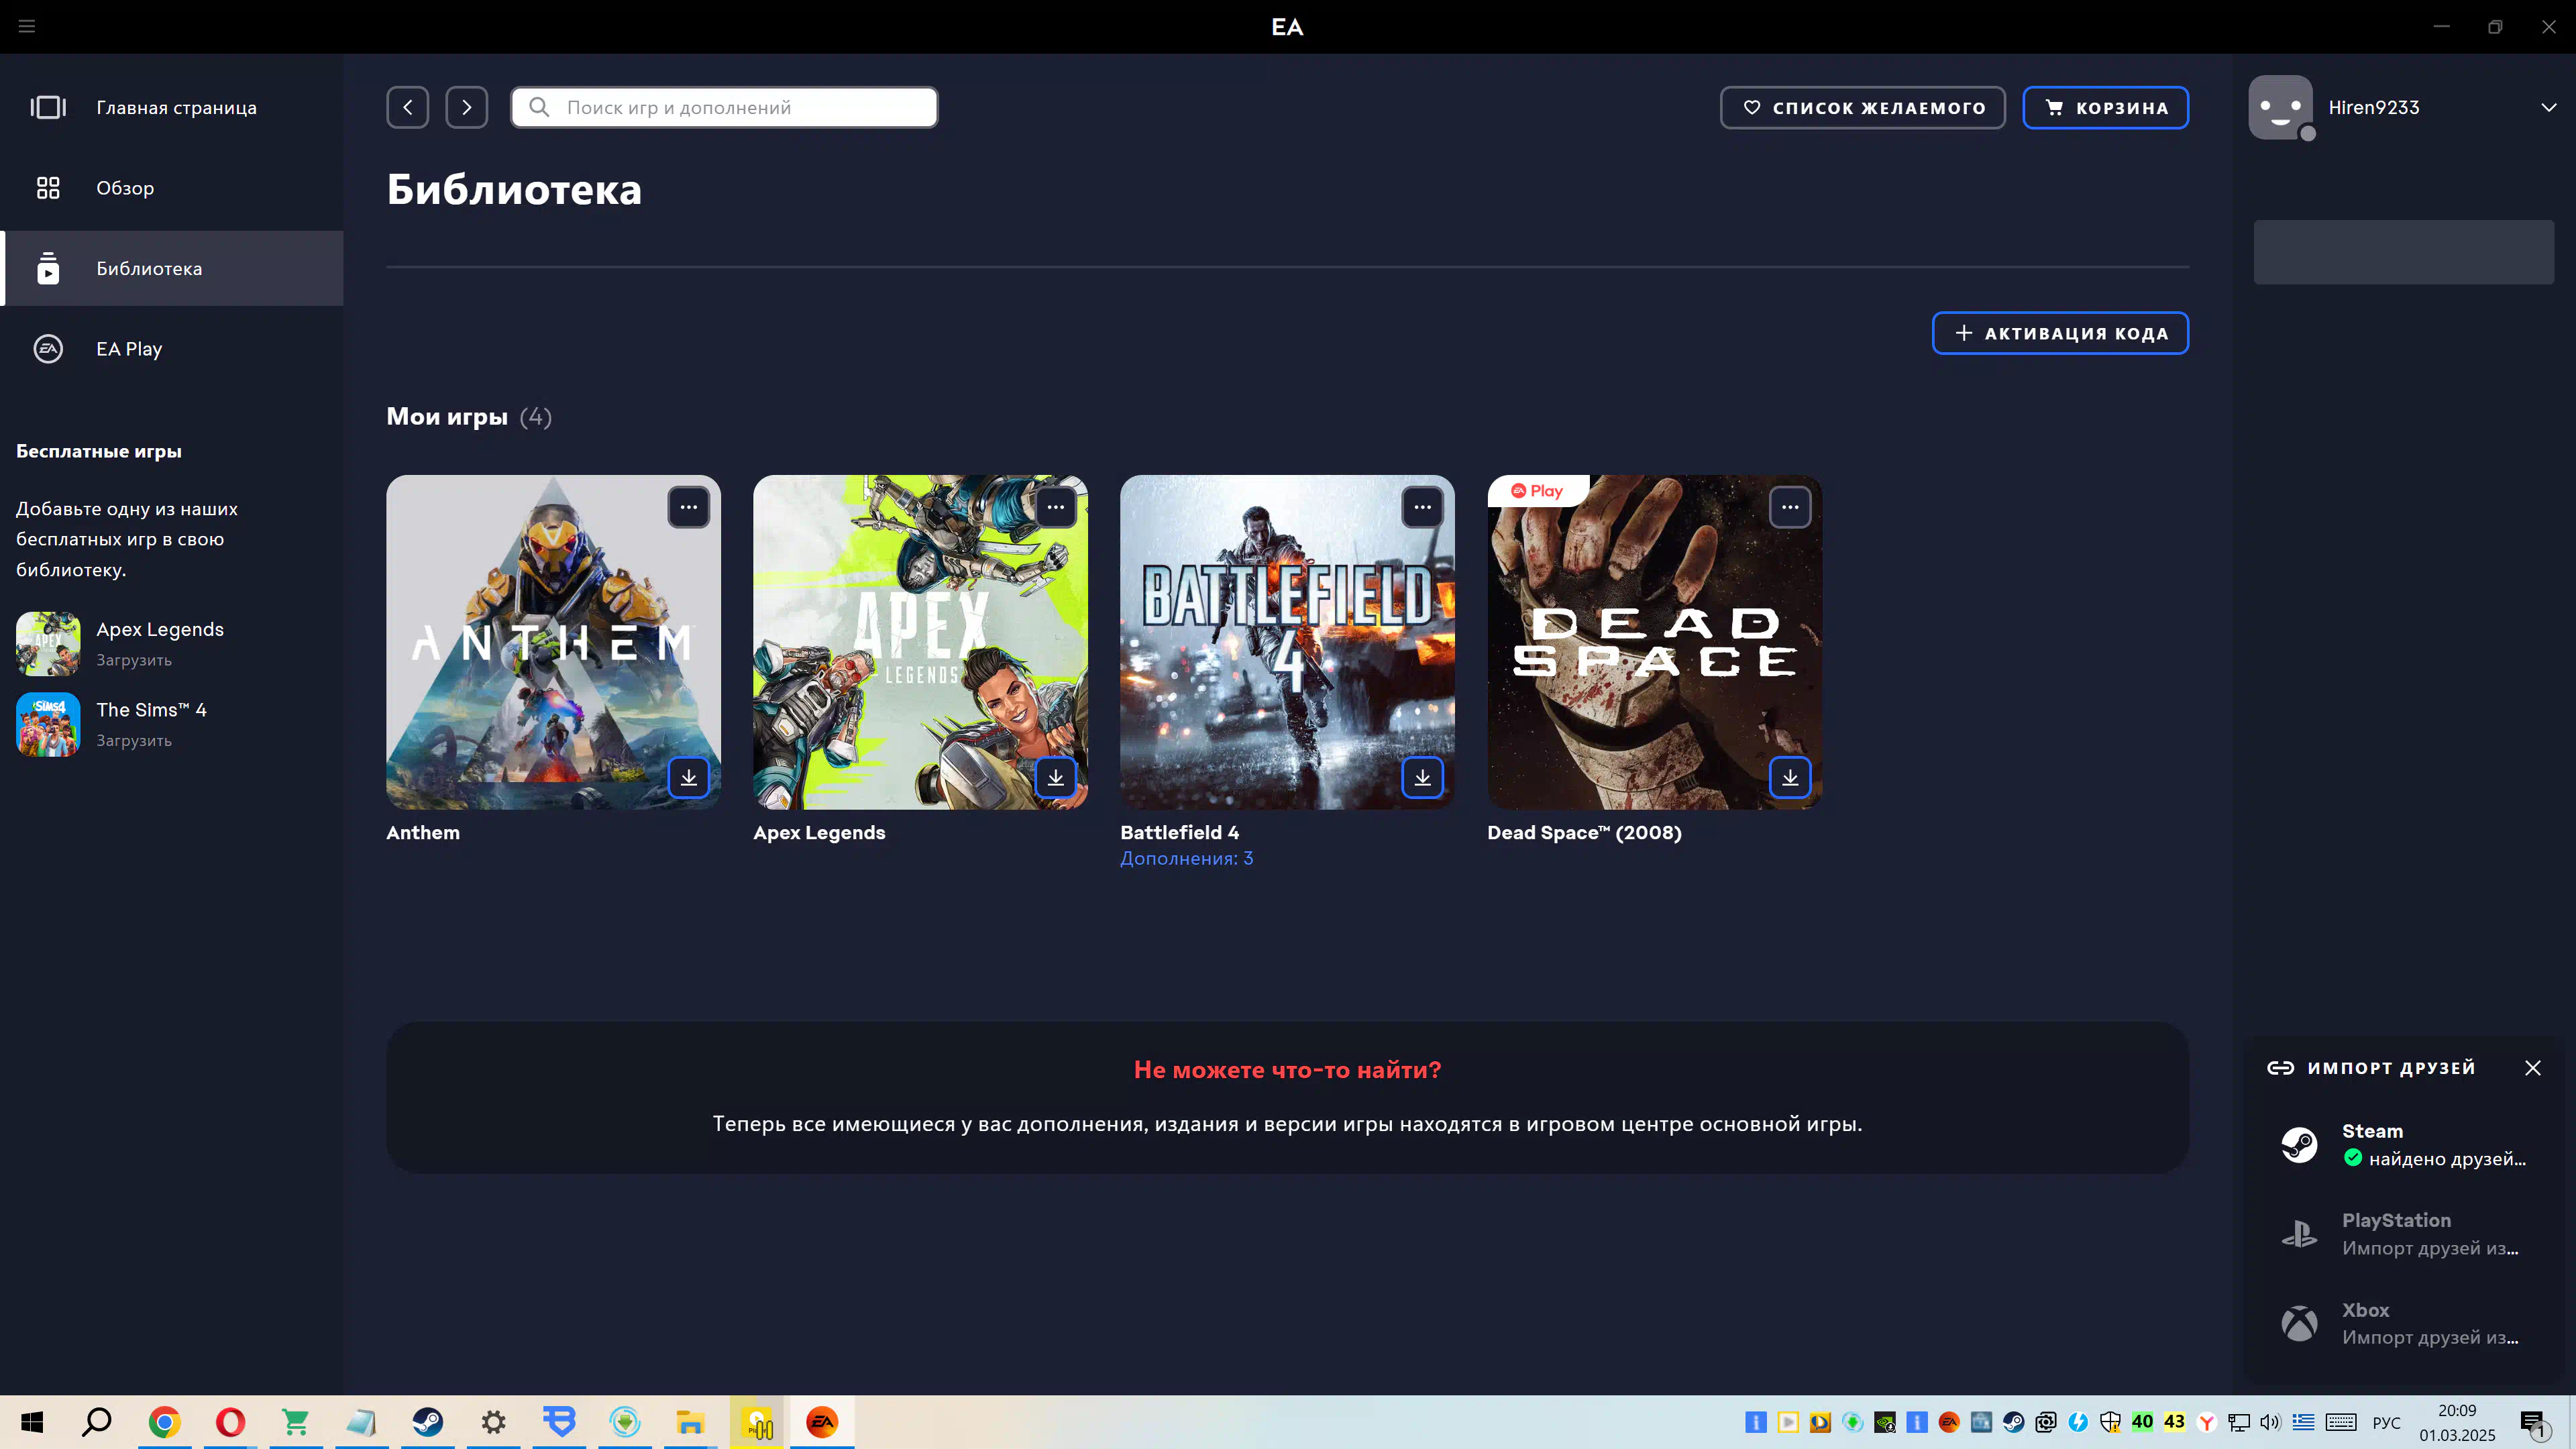Open notification center in taskbar
The width and height of the screenshot is (2576, 1449).
coord(2533,1423)
